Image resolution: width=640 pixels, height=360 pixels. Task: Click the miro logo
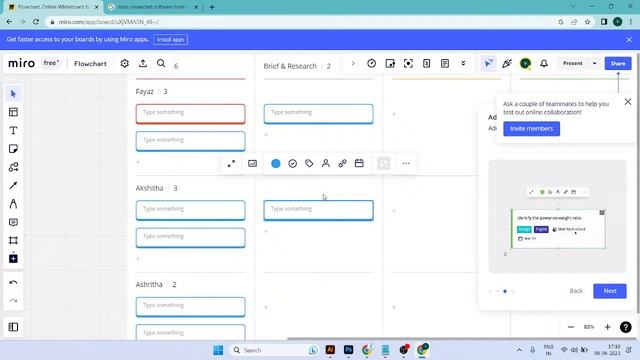pyautogui.click(x=22, y=63)
